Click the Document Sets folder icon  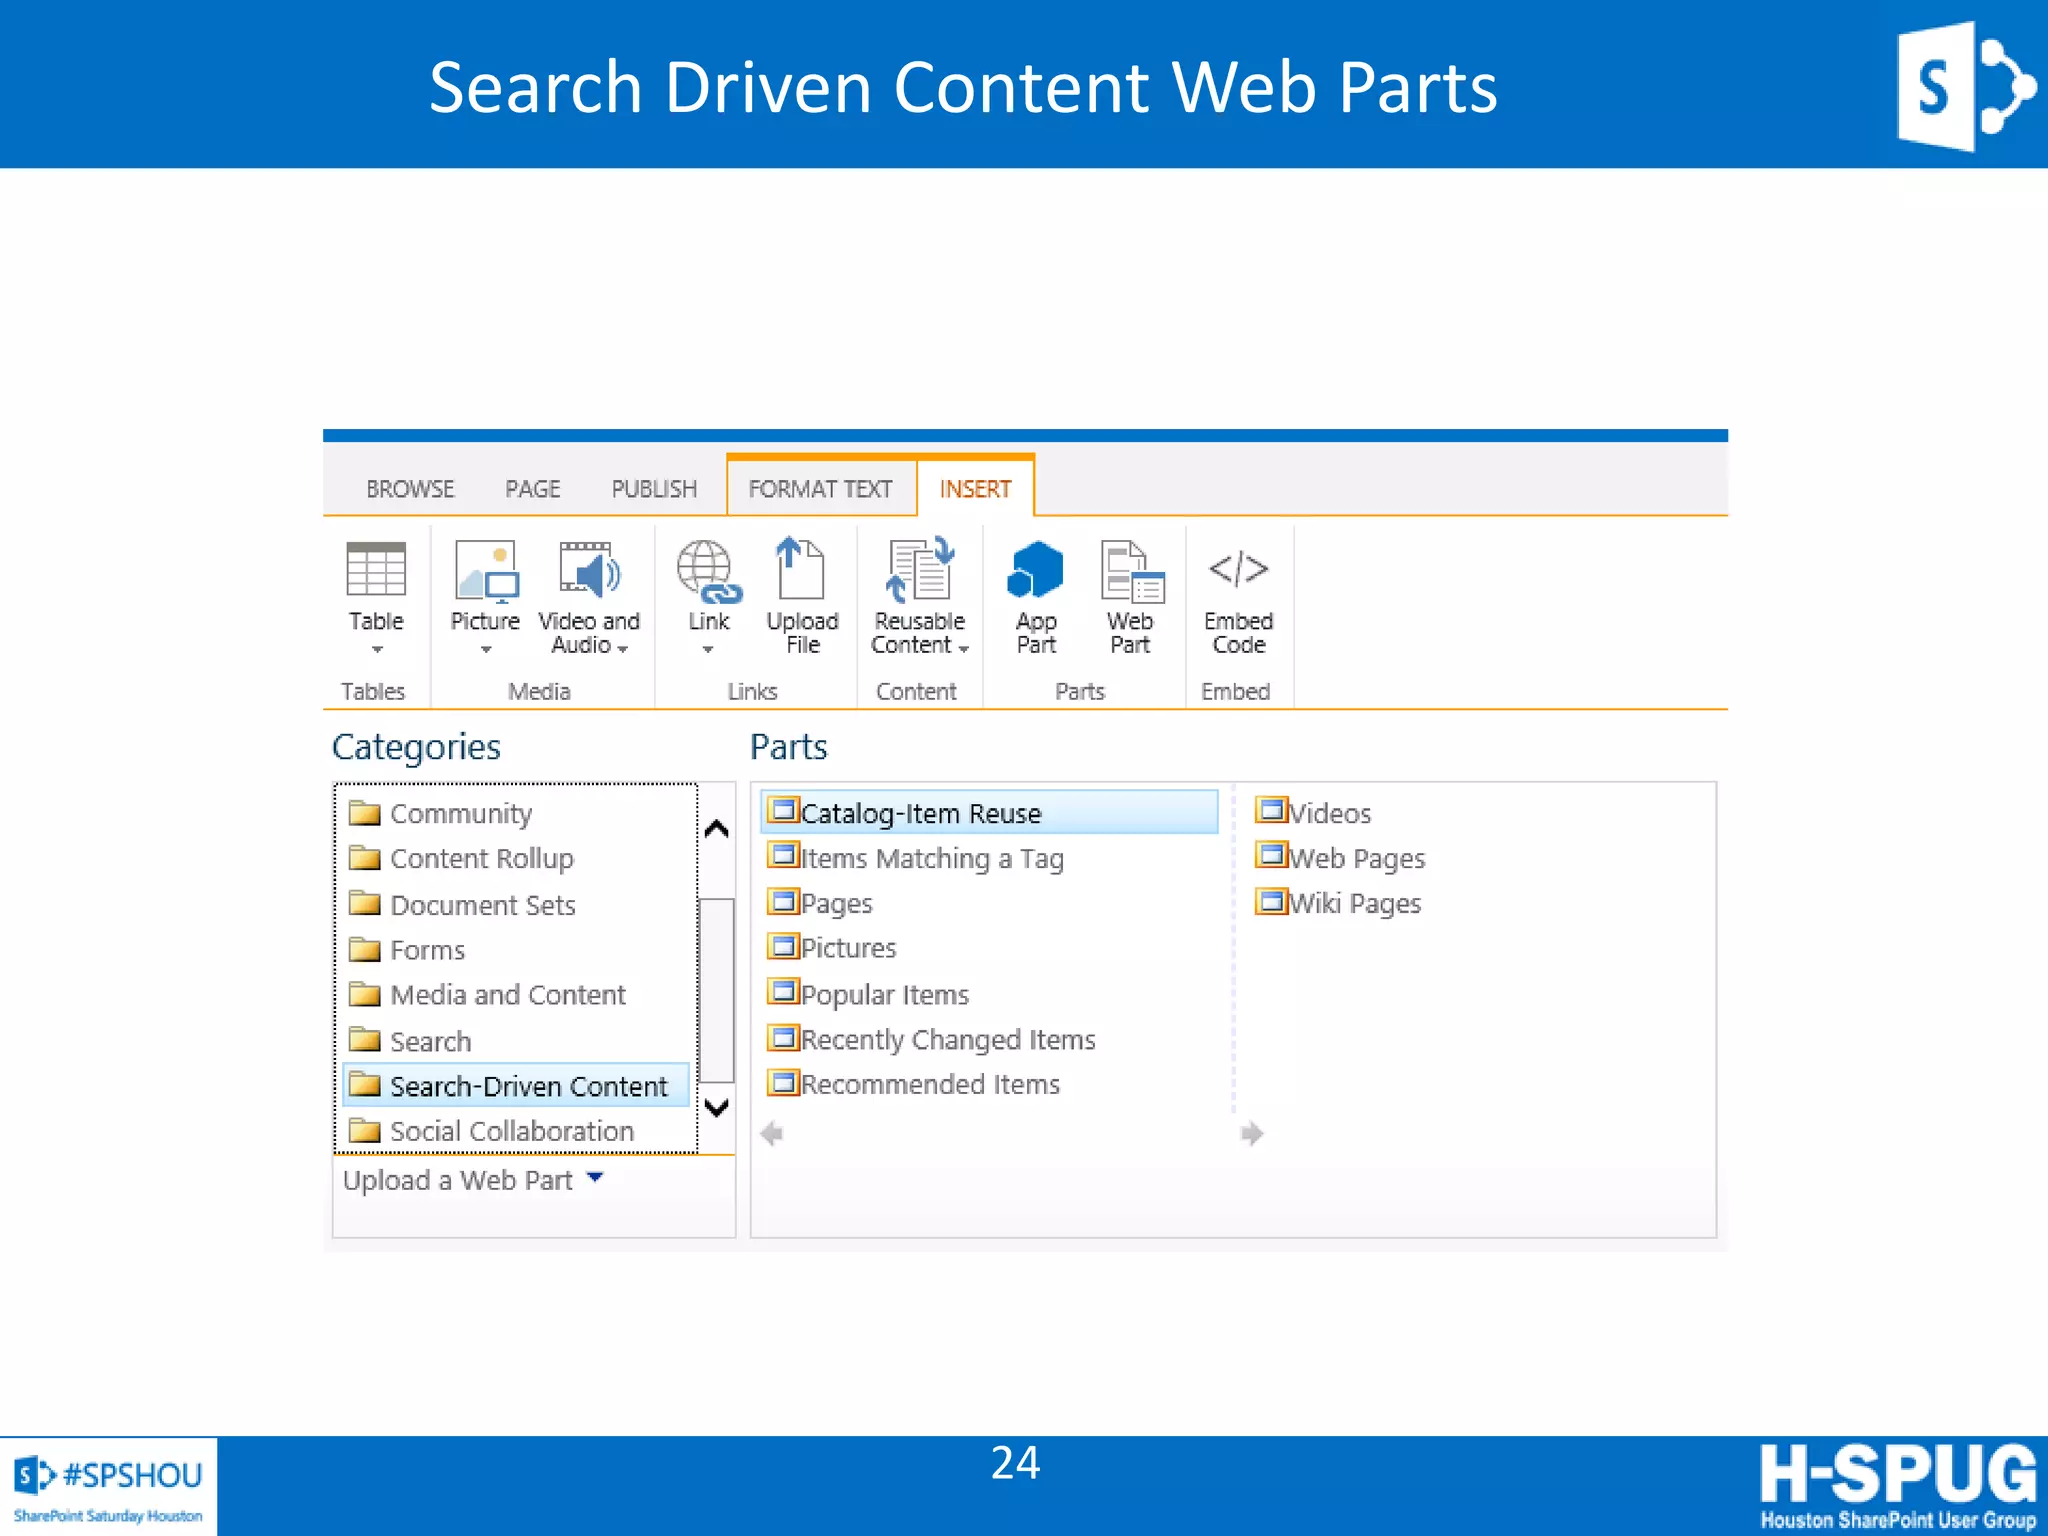tap(365, 903)
